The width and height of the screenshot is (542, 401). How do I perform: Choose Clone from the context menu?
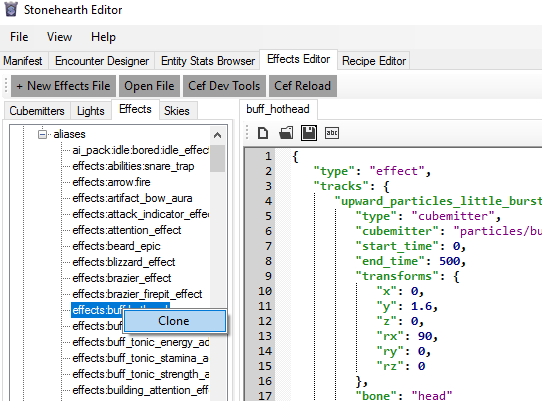[175, 321]
